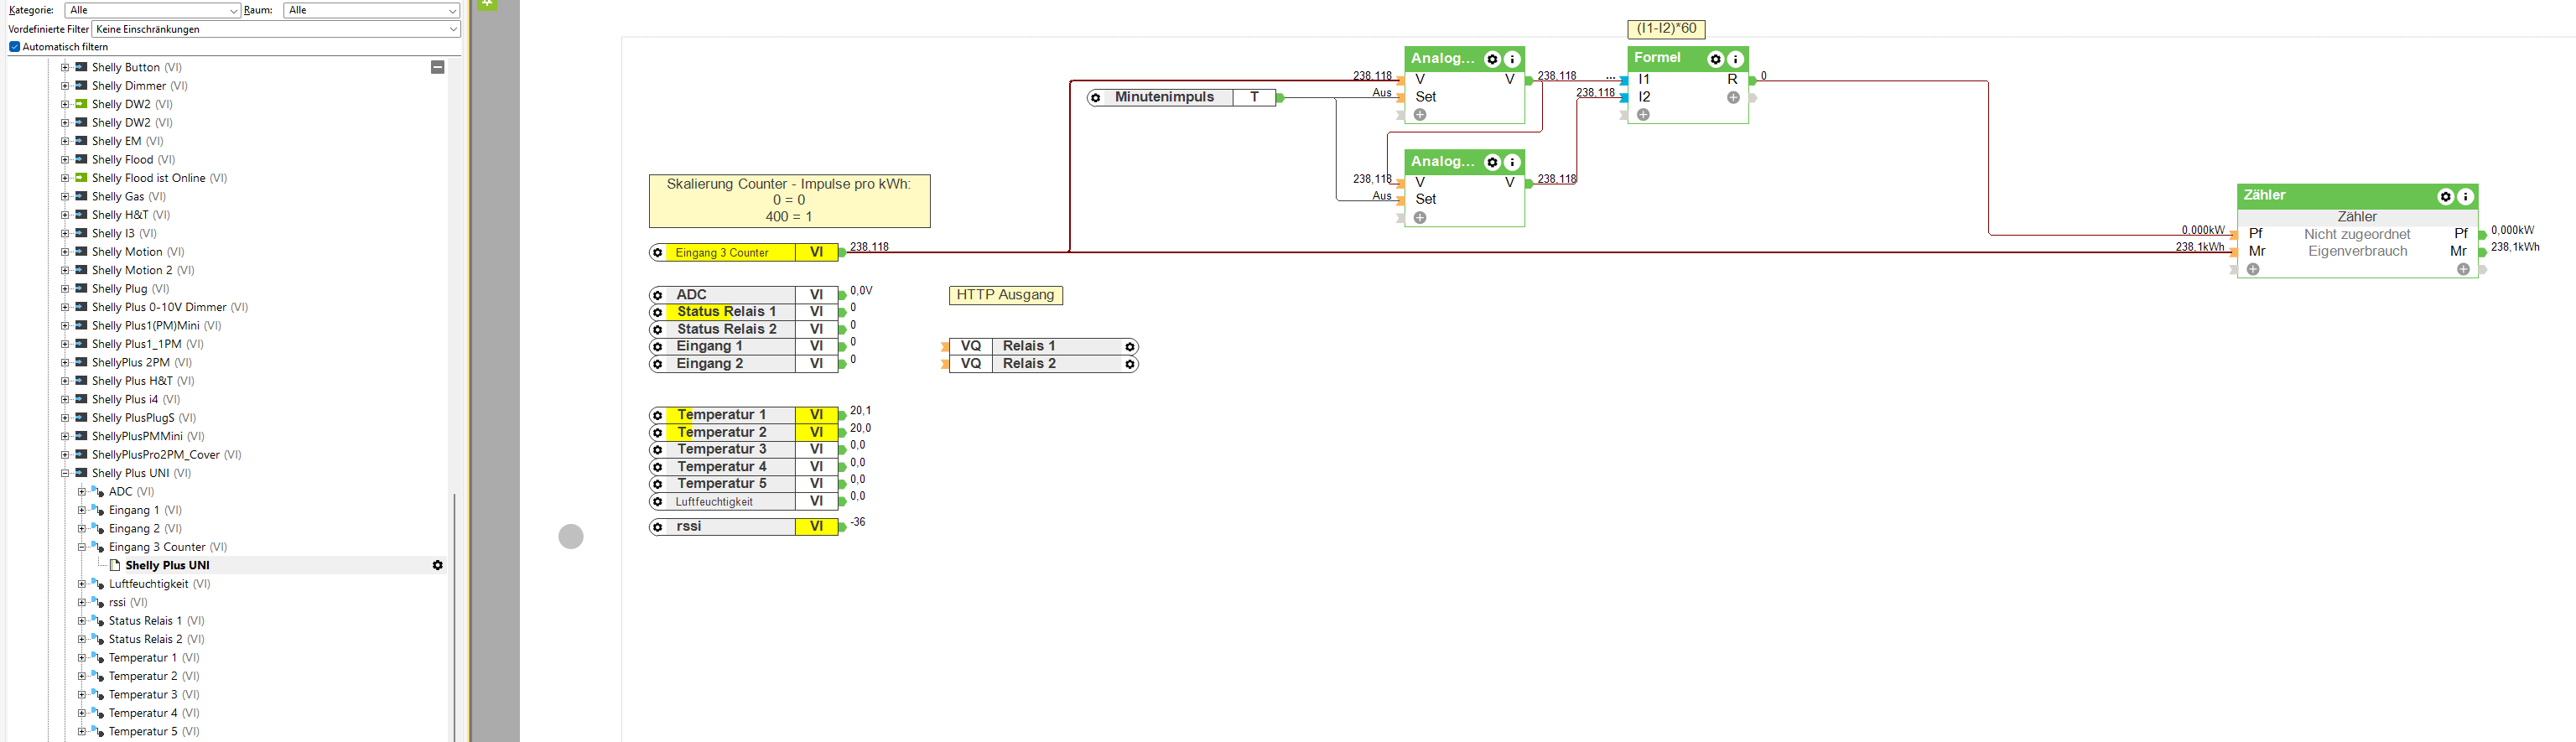Open the Raum dropdown
Image resolution: width=2576 pixels, height=742 pixels.
(371, 10)
